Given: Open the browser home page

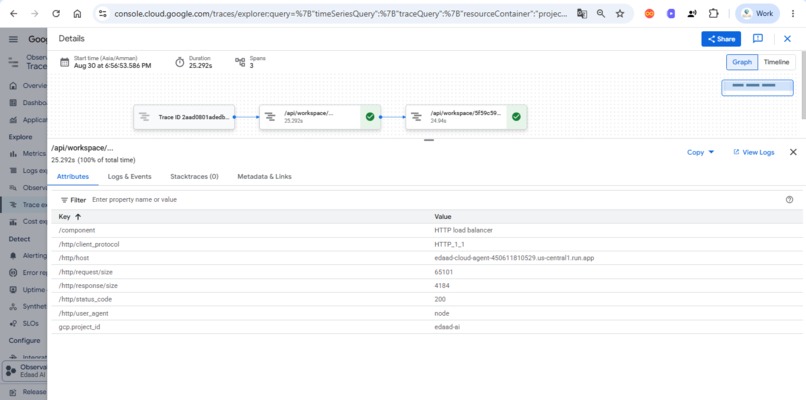Looking at the screenshot, I should (77, 14).
